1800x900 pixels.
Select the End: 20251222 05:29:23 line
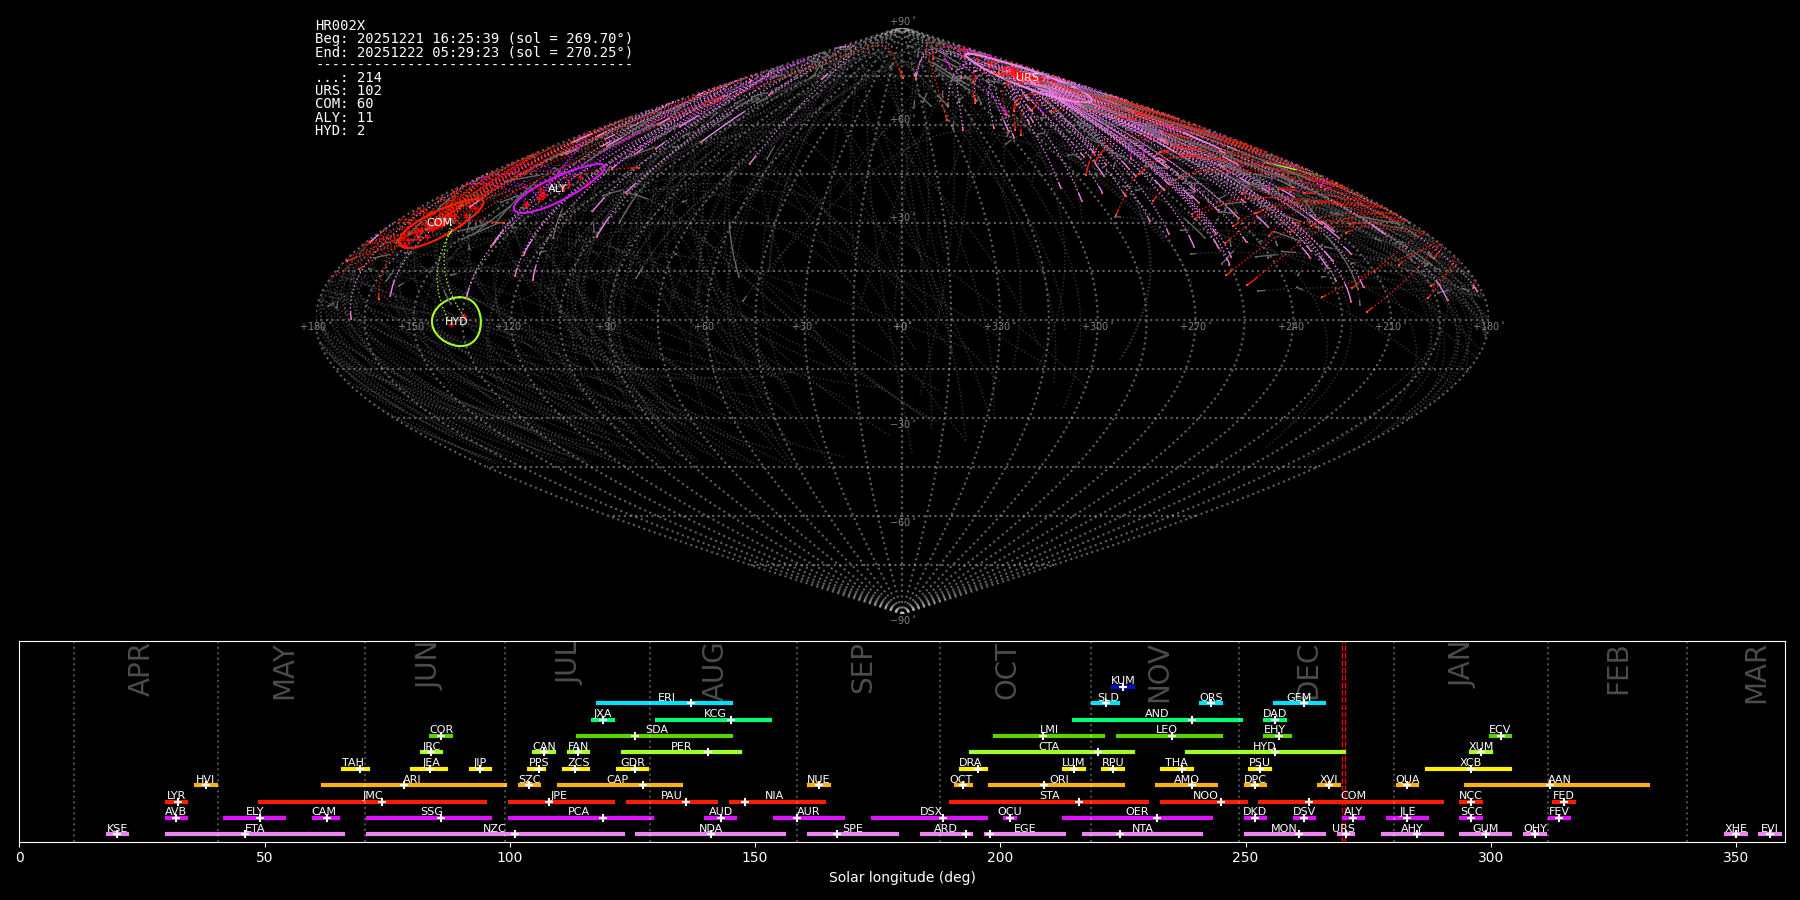474,52
